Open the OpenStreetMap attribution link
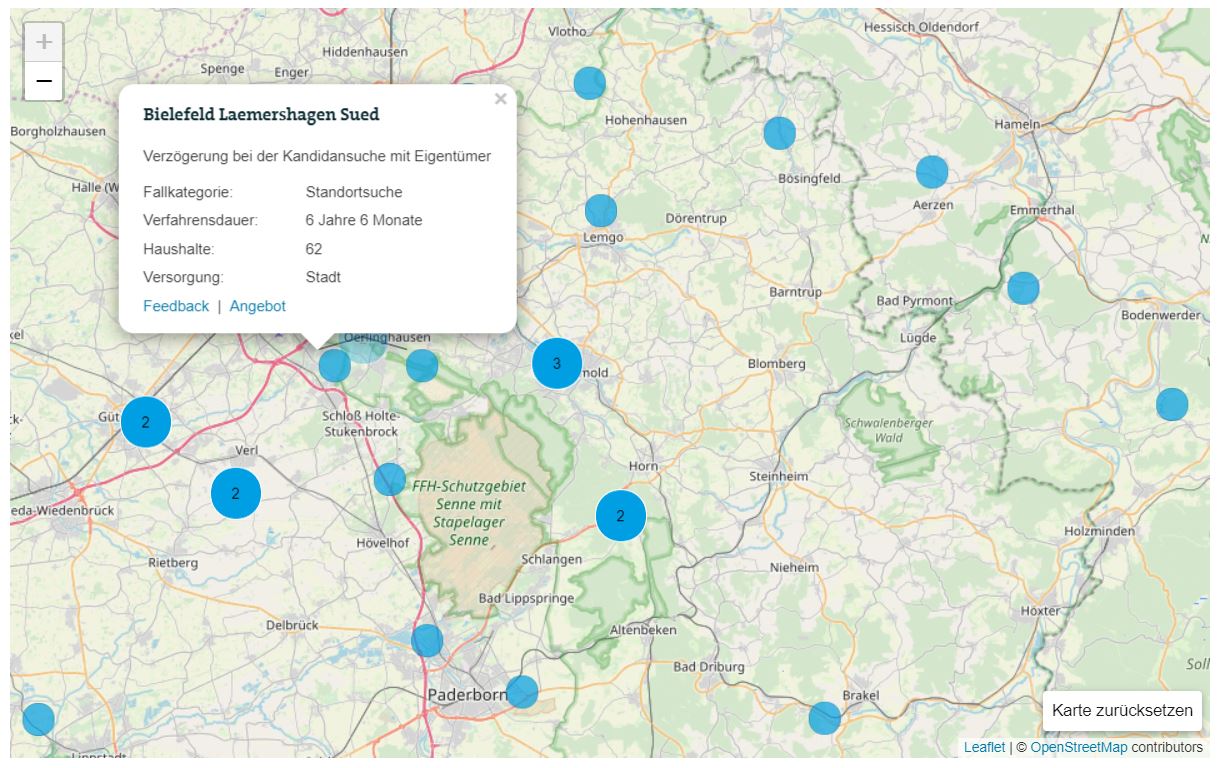1218x768 pixels. coord(1078,747)
